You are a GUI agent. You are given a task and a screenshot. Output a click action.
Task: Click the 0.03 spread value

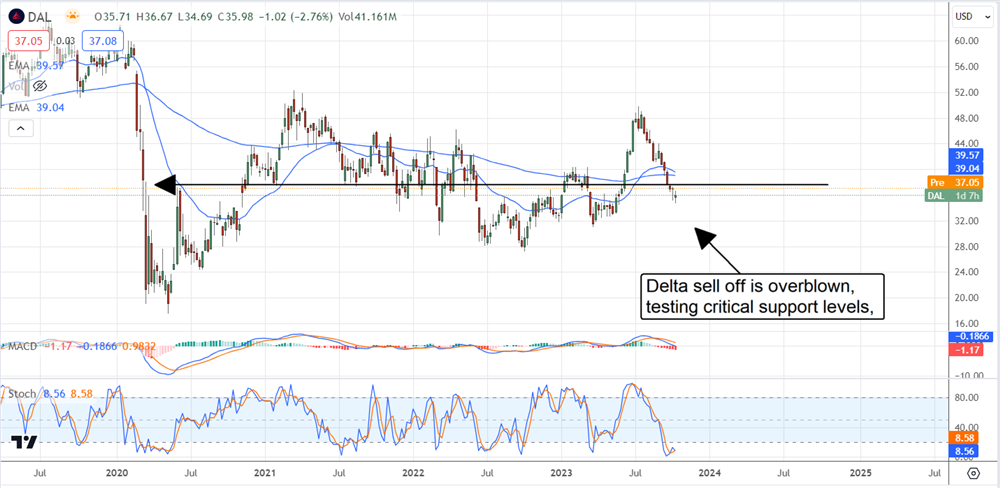(x=66, y=41)
